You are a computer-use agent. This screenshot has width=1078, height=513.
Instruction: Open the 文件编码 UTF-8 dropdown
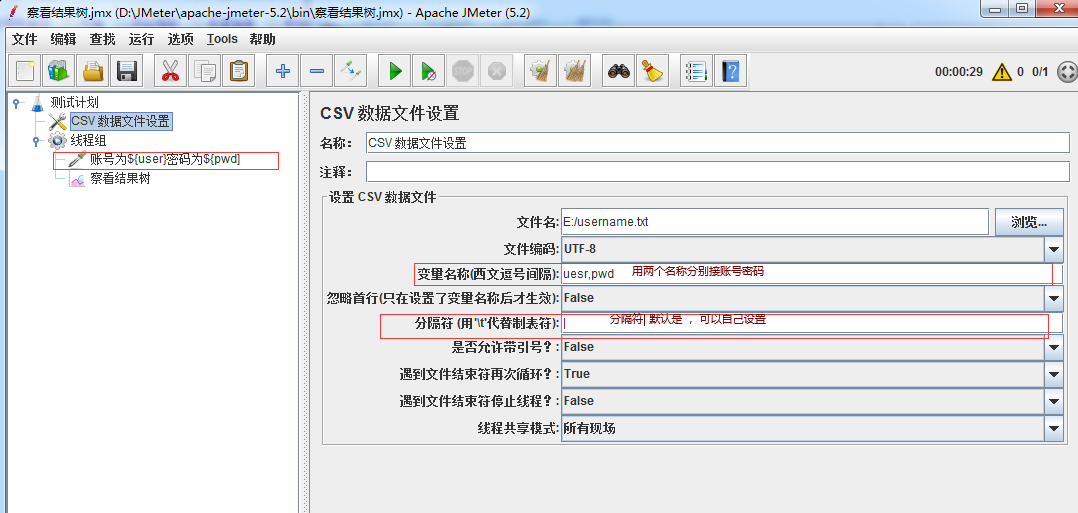1054,249
